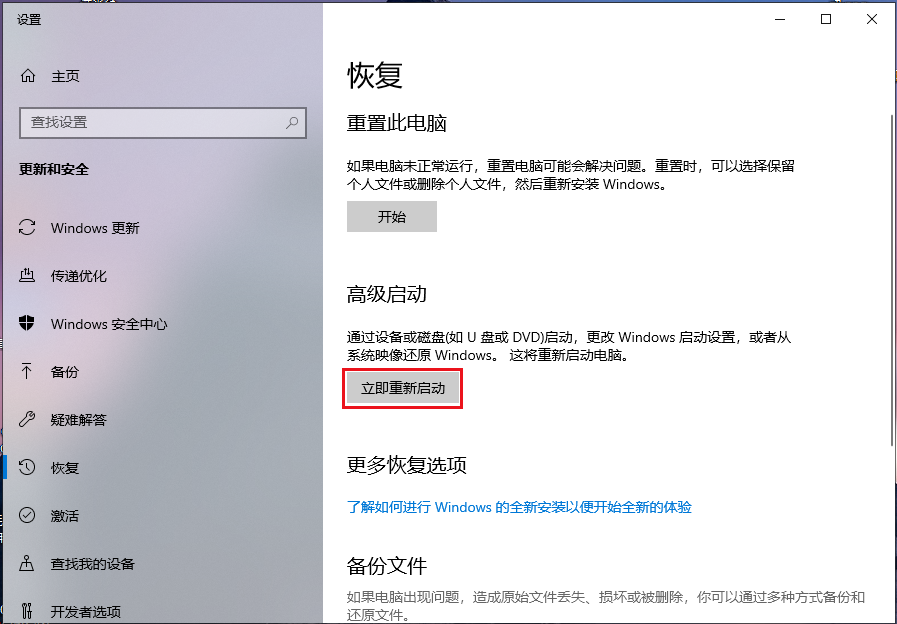897x624 pixels.
Task: Maximize the Settings window
Action: 825,19
